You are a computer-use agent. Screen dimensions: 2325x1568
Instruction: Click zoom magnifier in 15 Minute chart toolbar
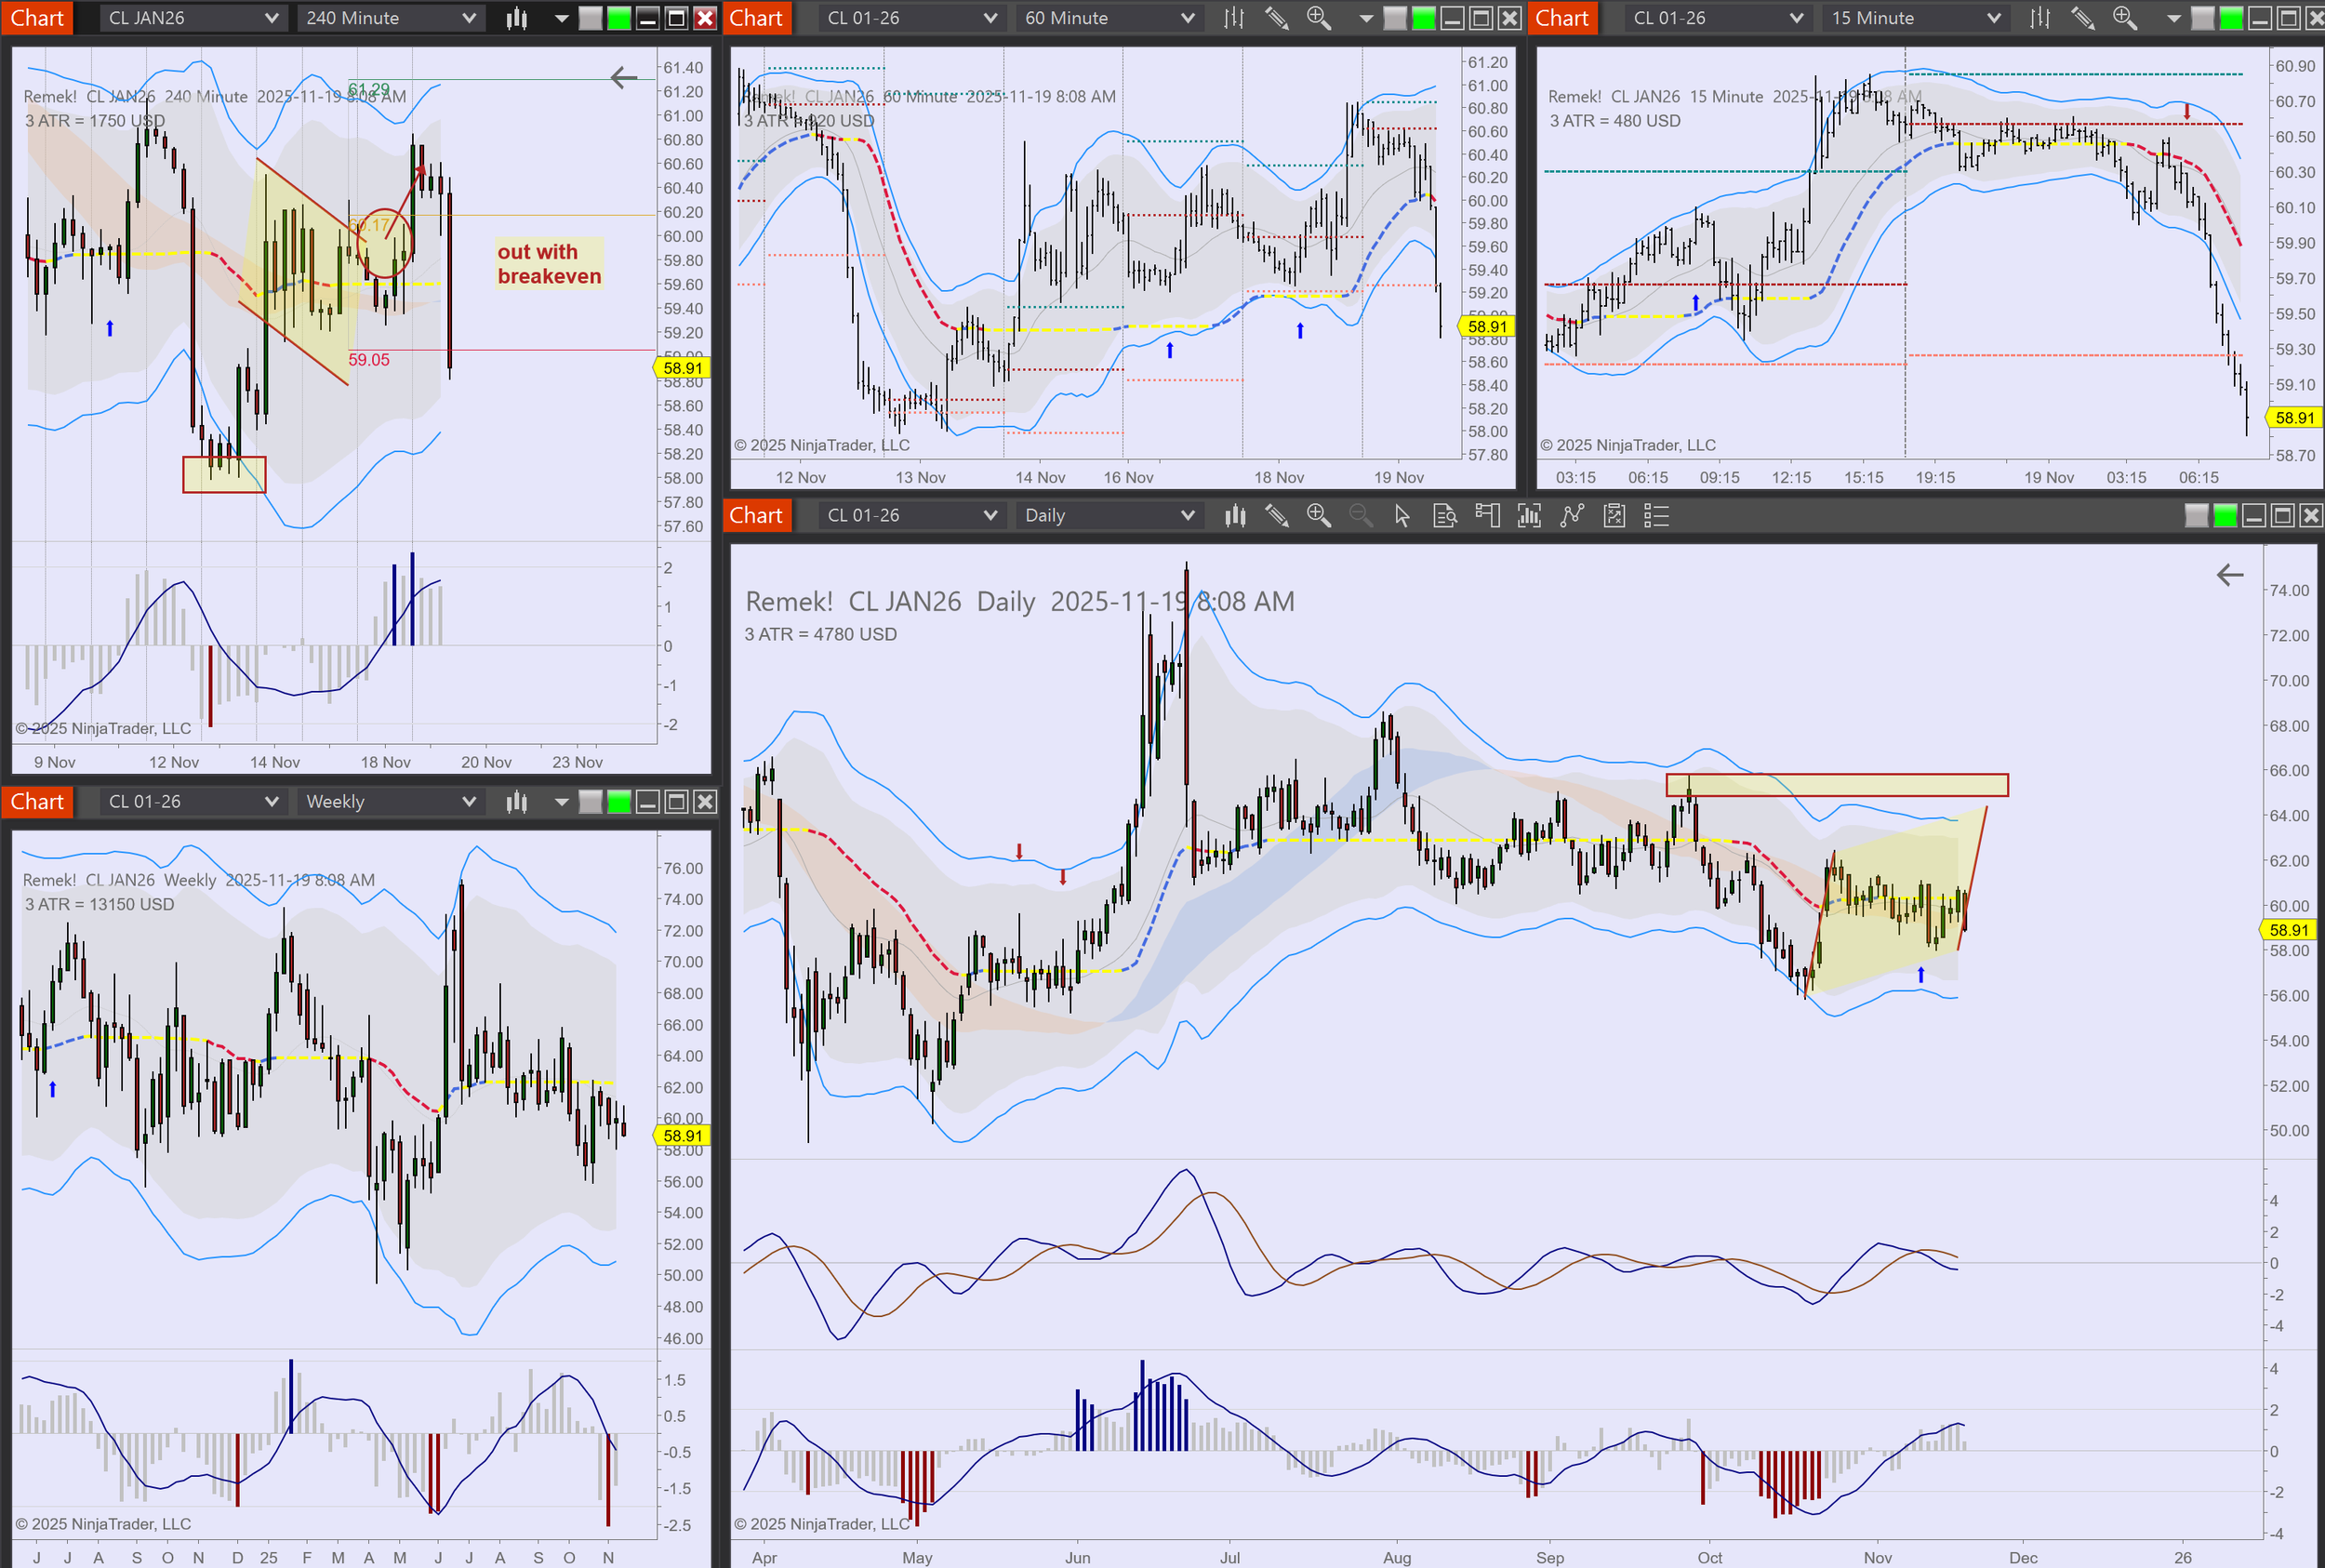[2124, 18]
